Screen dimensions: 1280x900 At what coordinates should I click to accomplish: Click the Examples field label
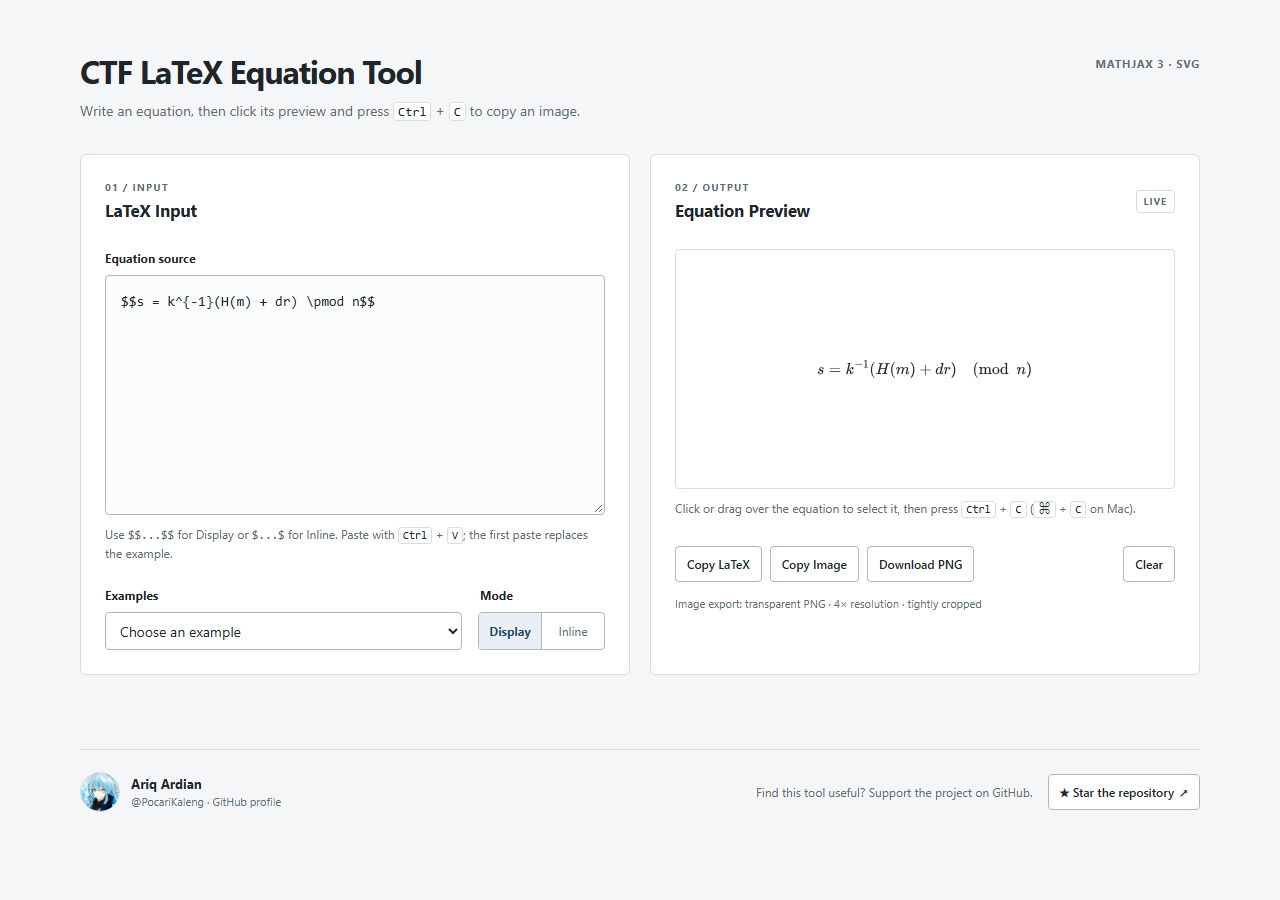point(132,596)
